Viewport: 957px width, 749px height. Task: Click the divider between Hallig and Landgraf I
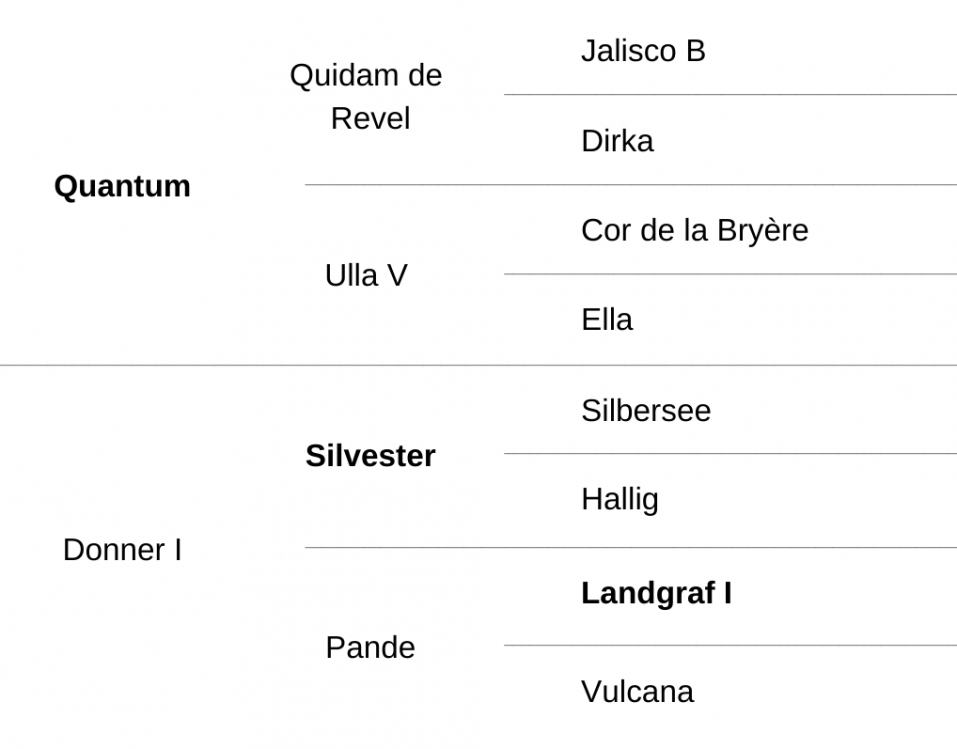(x=630, y=548)
